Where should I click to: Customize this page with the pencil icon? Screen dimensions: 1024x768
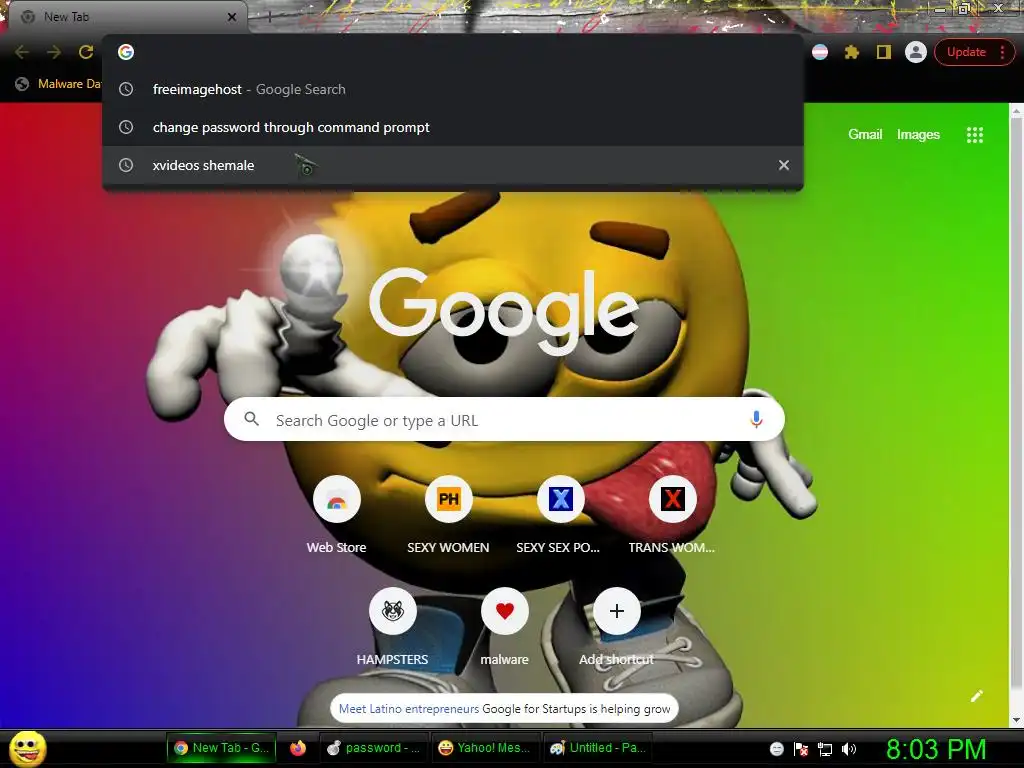point(976,696)
